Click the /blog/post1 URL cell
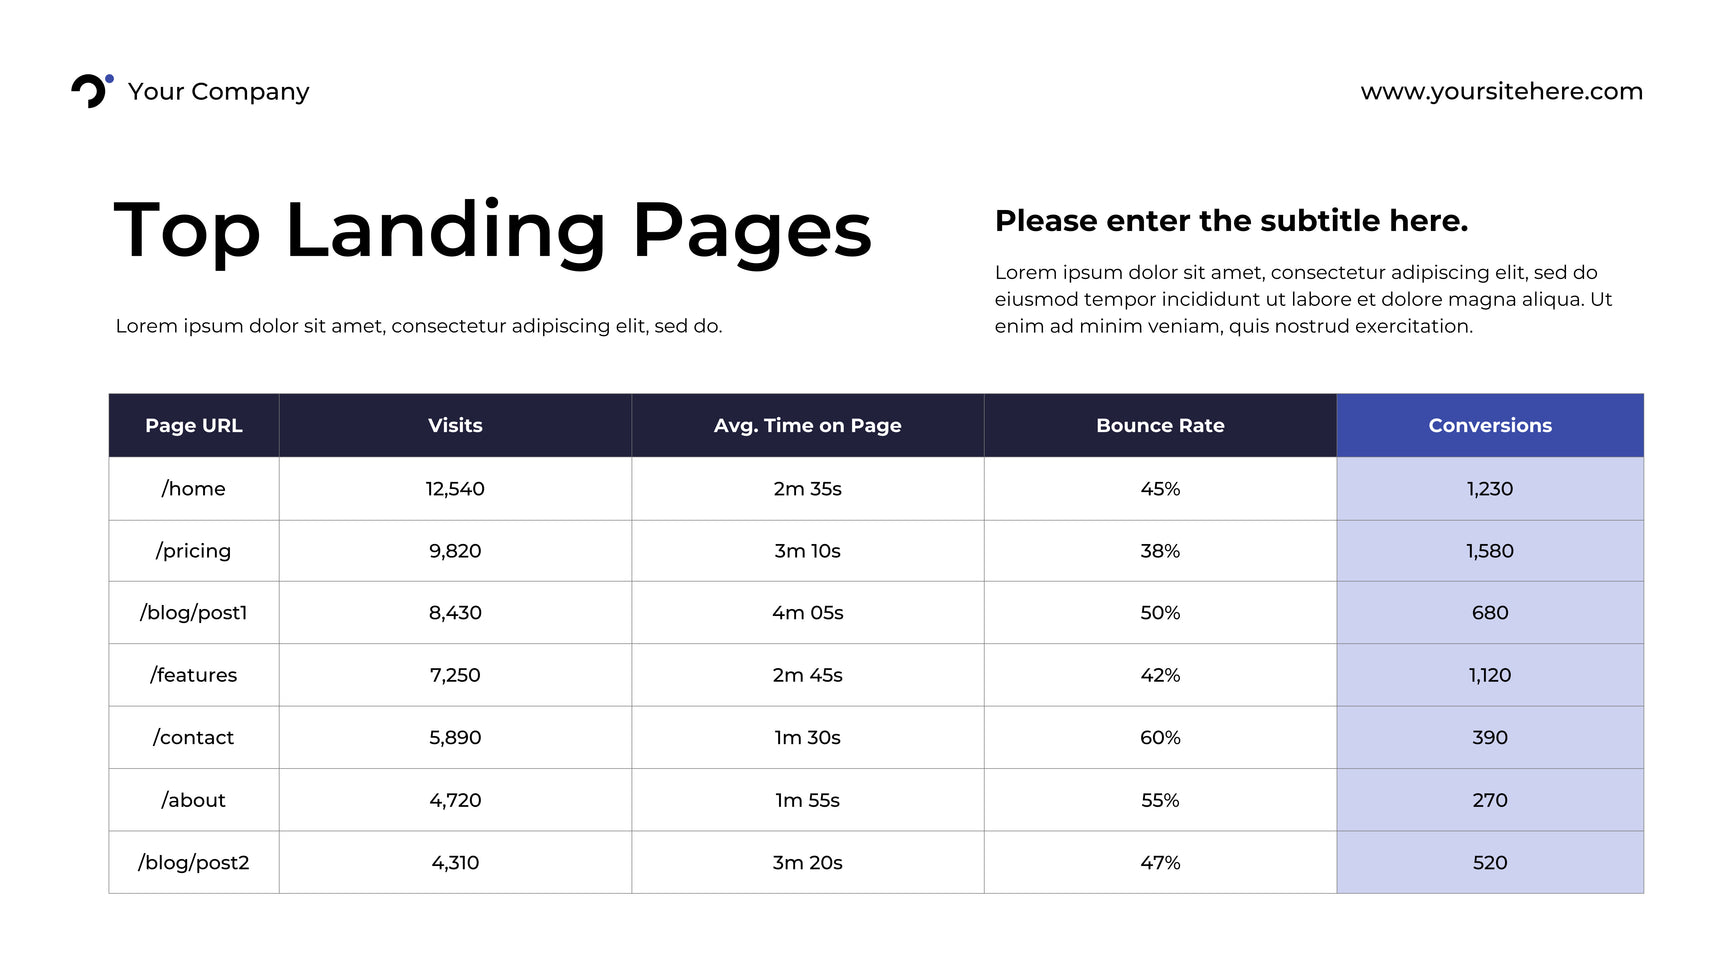1726x971 pixels. tap(193, 613)
